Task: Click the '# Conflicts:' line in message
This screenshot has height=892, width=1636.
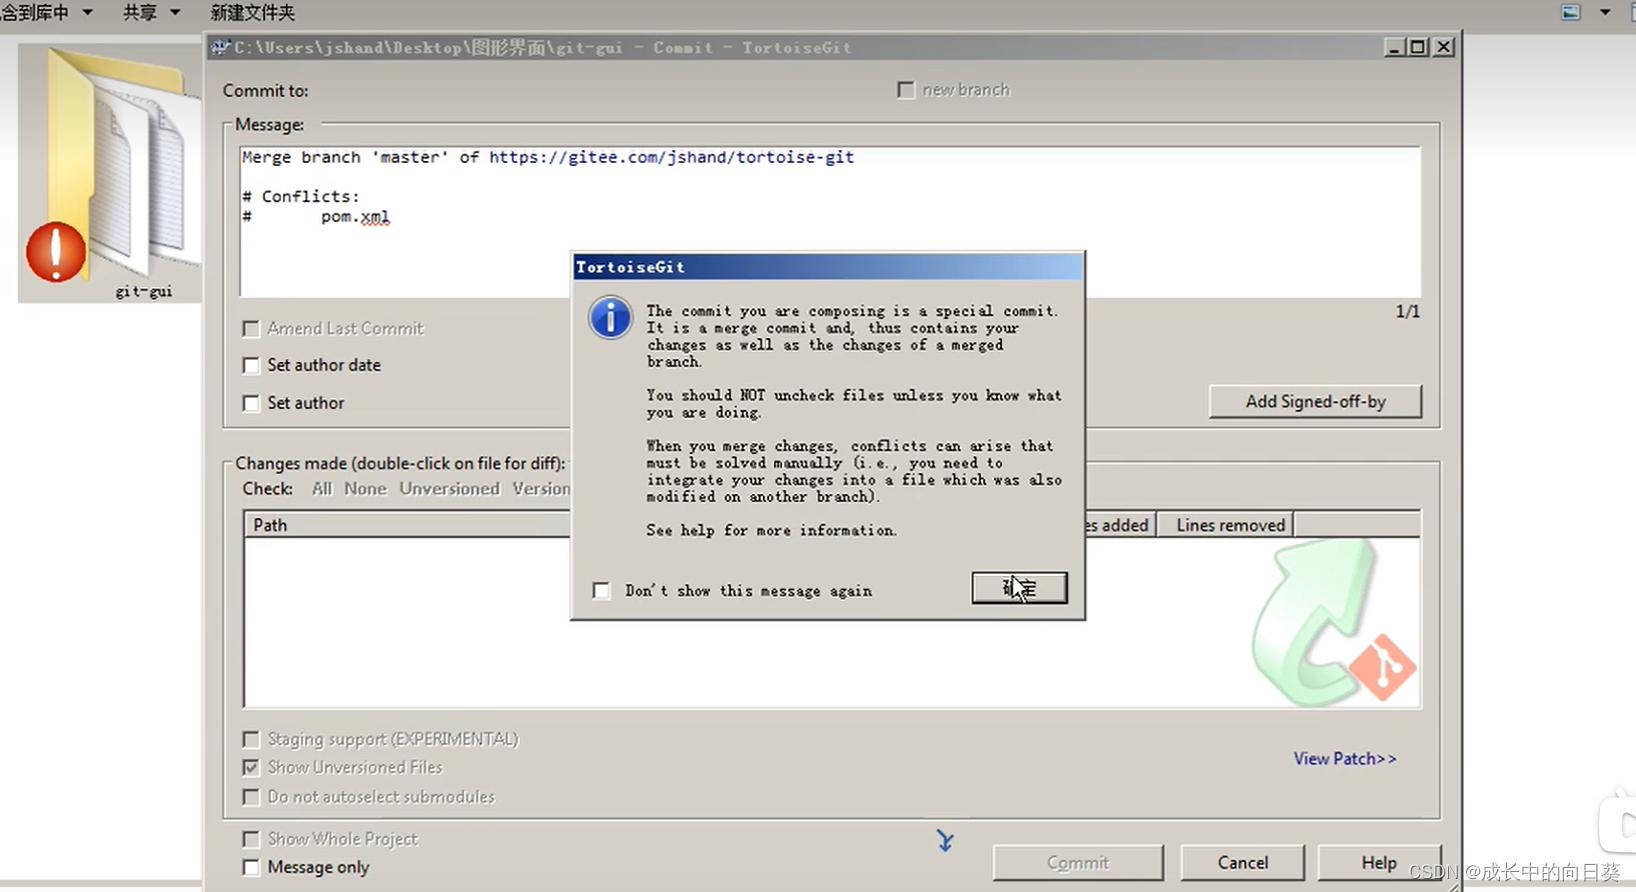Action: 301,196
